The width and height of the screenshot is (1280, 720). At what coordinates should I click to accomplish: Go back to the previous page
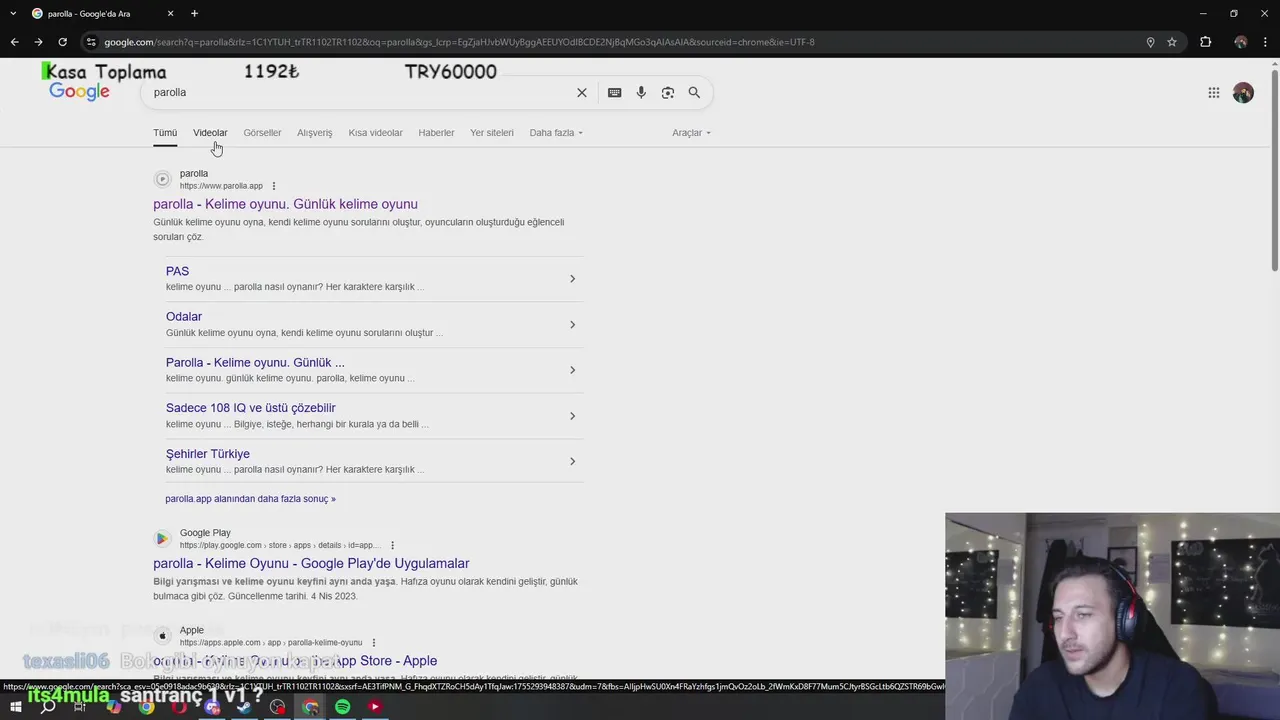[x=14, y=42]
